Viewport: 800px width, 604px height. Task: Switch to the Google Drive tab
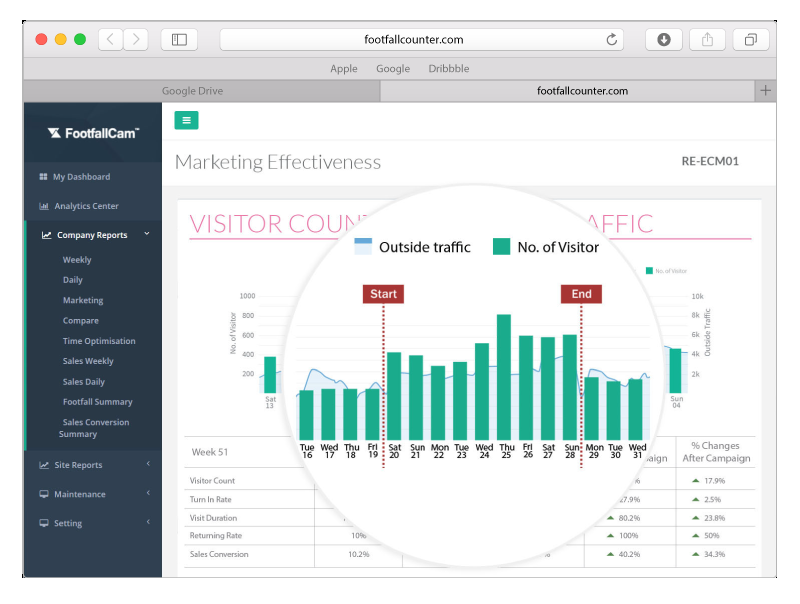click(x=193, y=91)
